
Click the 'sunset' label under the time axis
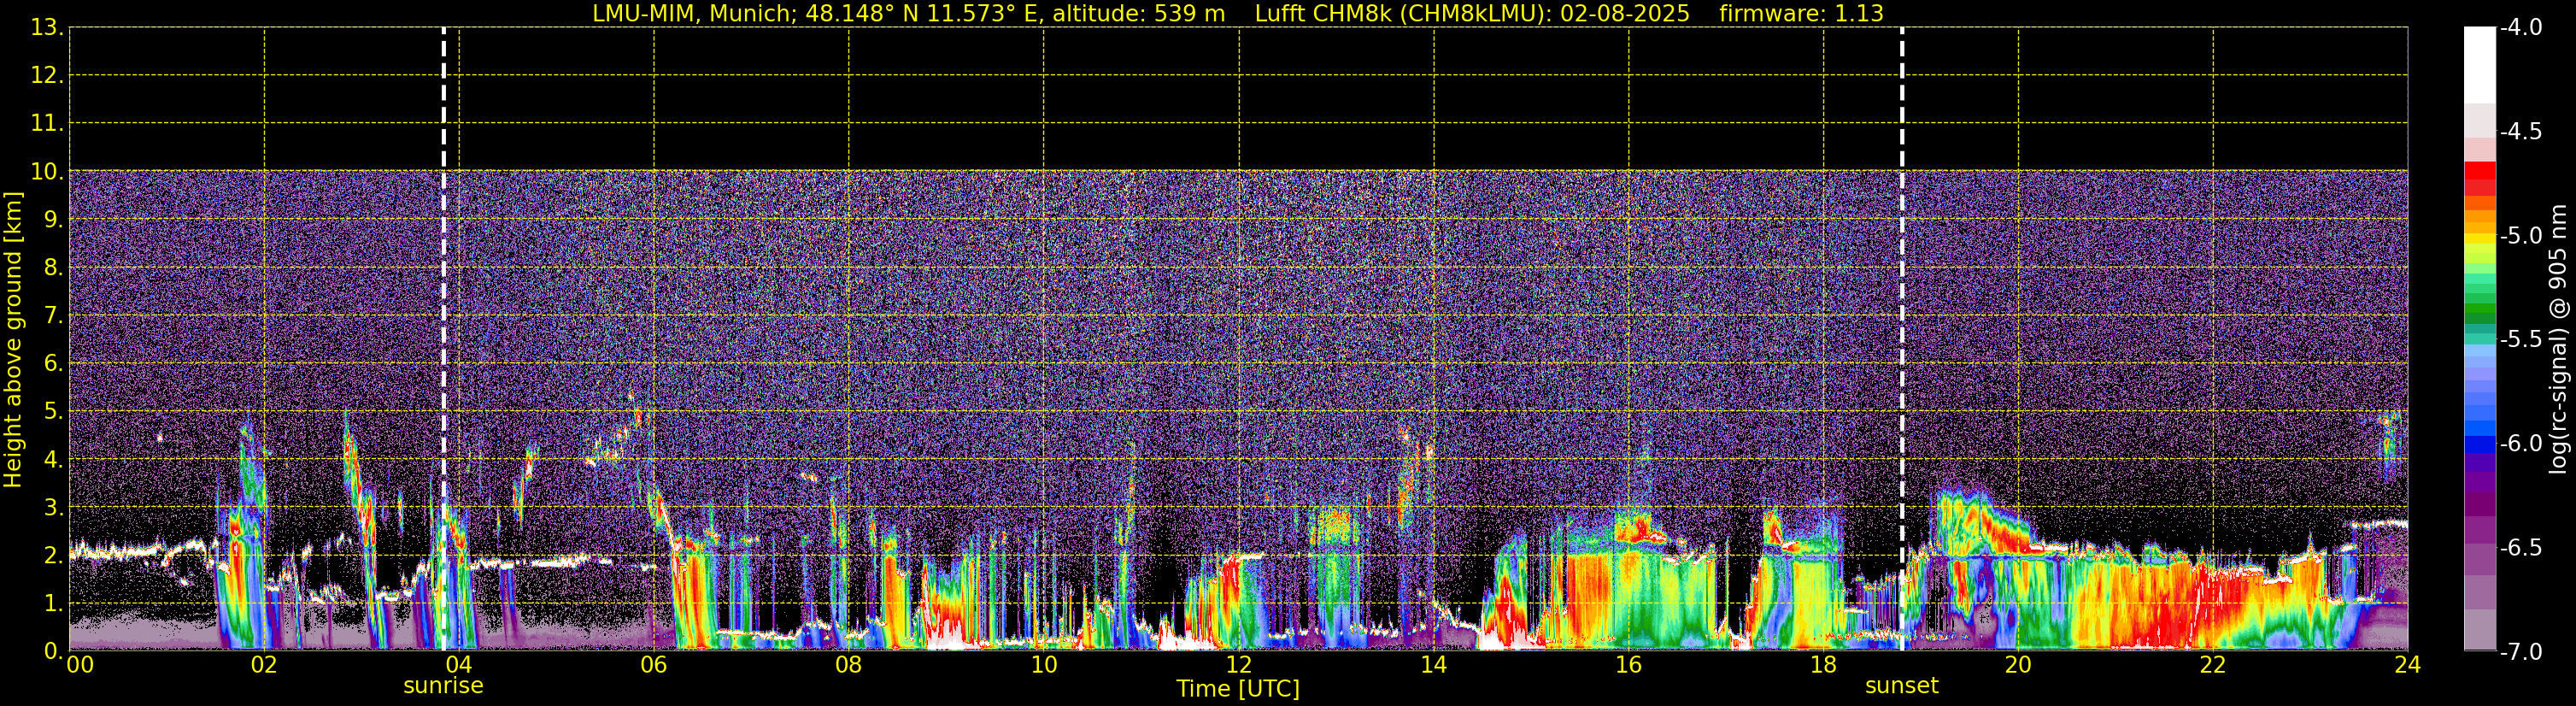(x=1901, y=686)
